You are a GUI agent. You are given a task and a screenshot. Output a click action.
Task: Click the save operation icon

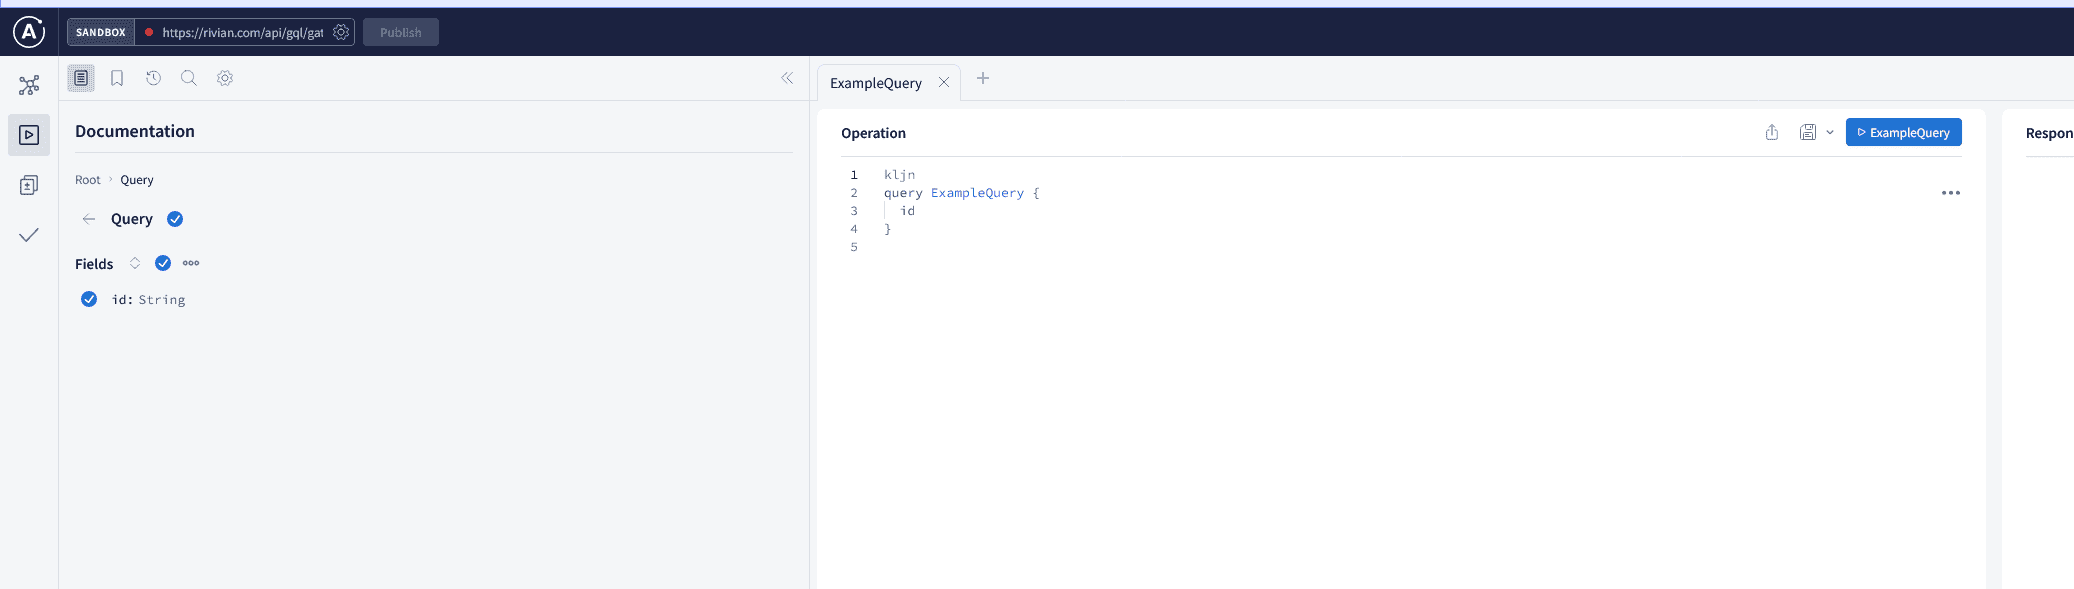click(1808, 132)
